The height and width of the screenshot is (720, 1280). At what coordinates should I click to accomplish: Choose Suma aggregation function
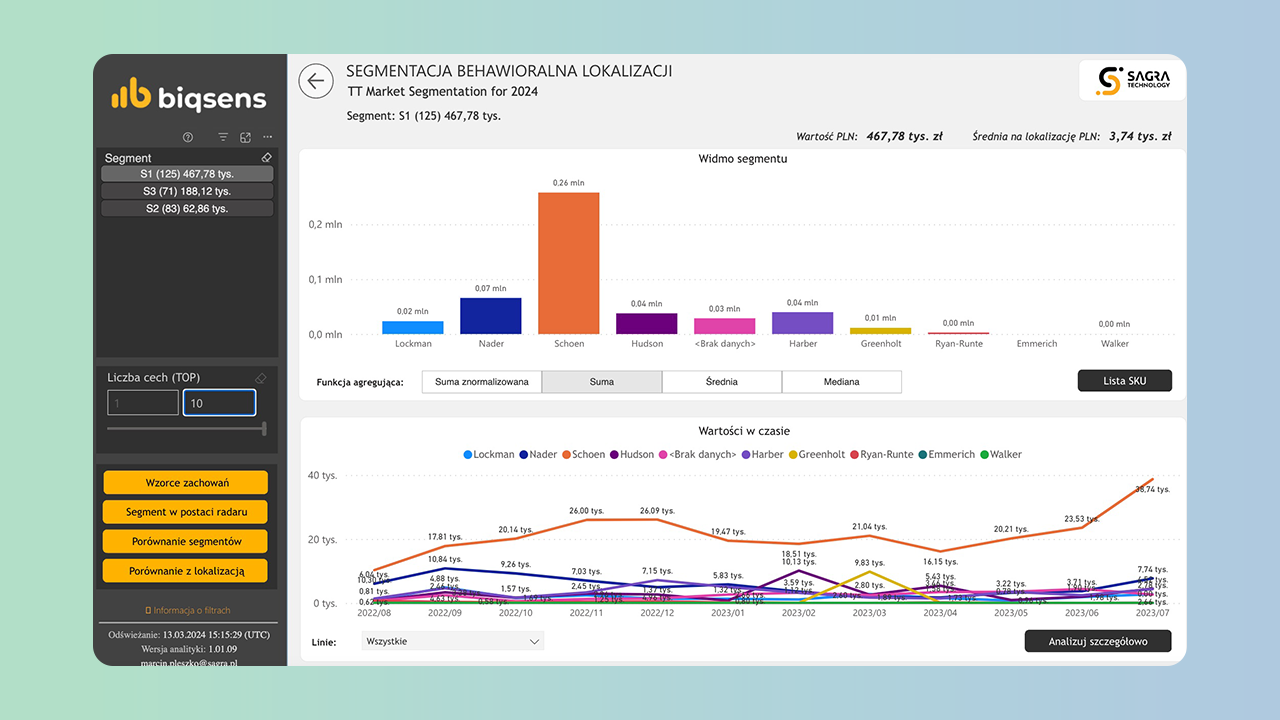click(x=602, y=381)
